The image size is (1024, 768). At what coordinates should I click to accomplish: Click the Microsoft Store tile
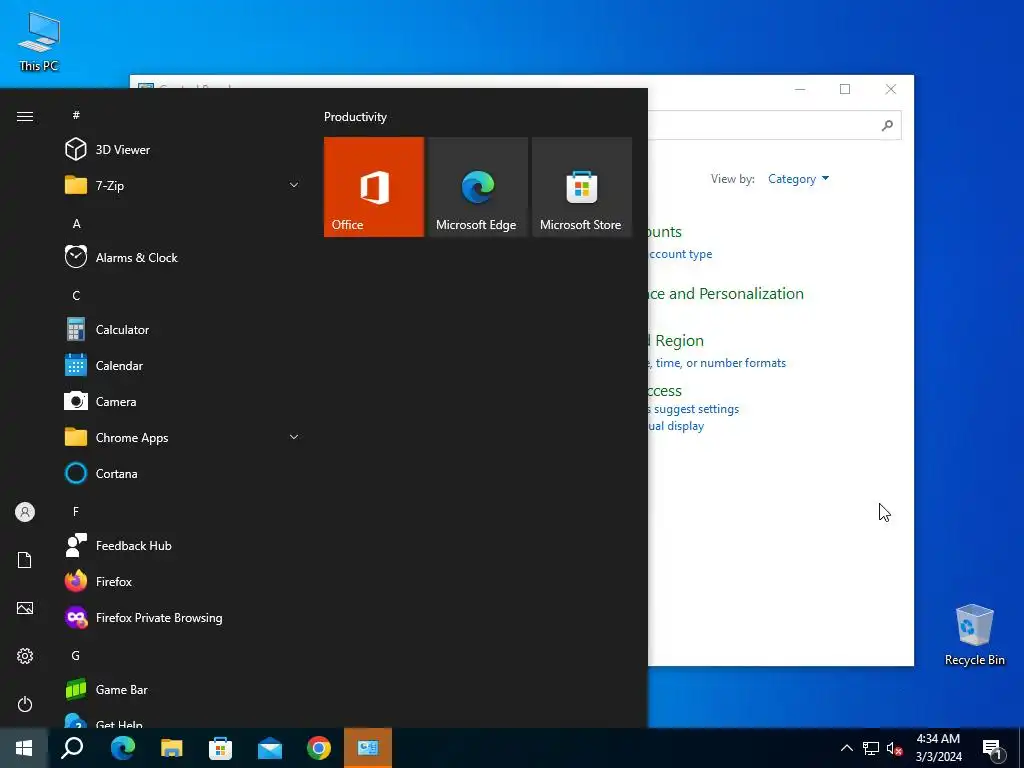pyautogui.click(x=582, y=187)
